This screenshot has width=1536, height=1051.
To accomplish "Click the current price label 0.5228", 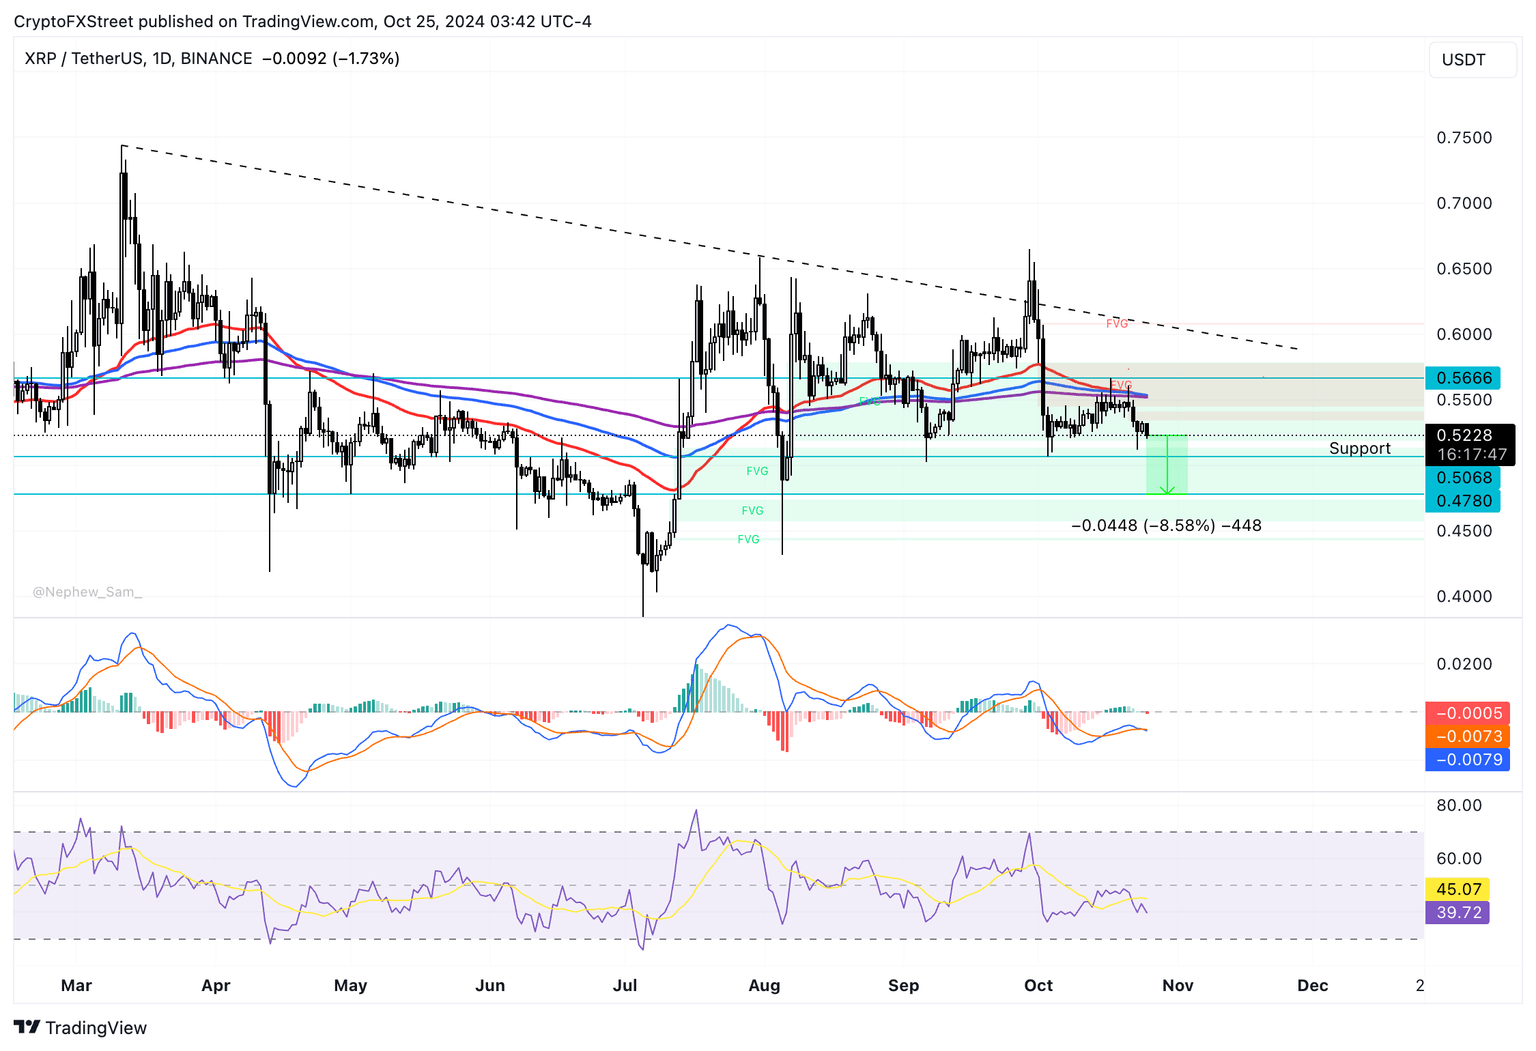I will [x=1464, y=435].
